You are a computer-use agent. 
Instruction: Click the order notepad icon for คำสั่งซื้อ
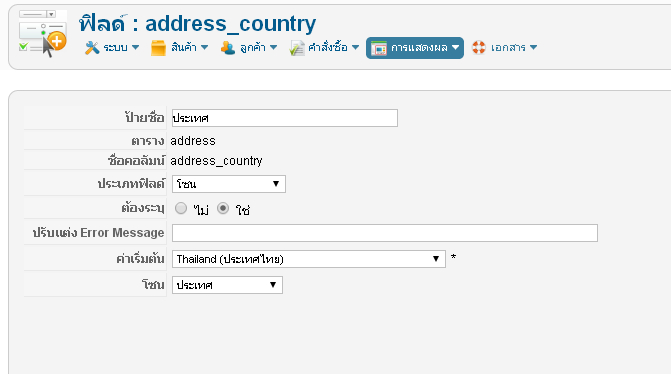point(297,48)
